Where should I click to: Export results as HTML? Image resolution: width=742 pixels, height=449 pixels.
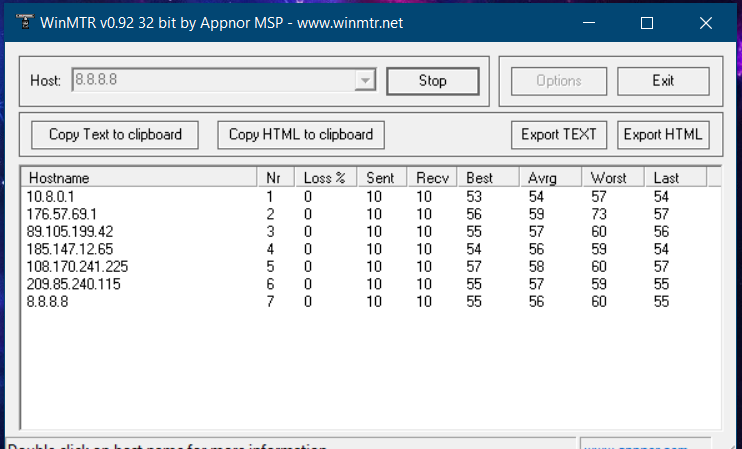pyautogui.click(x=663, y=135)
